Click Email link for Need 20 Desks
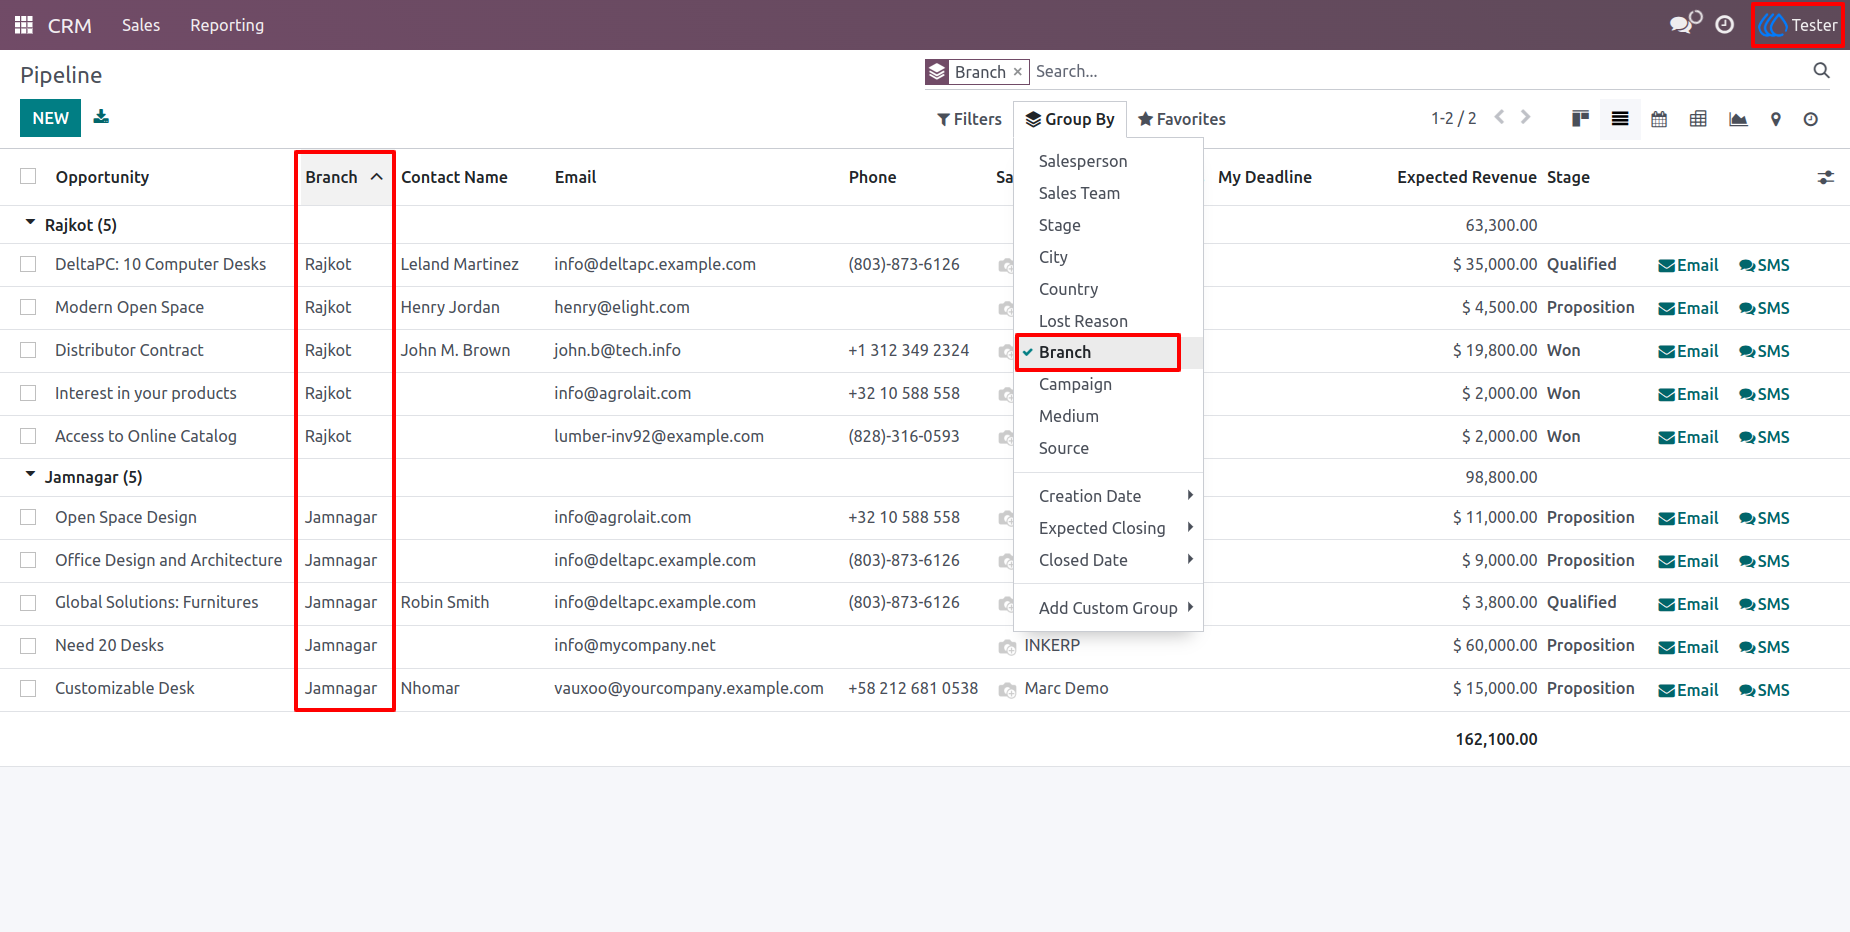The image size is (1850, 932). click(x=1688, y=647)
